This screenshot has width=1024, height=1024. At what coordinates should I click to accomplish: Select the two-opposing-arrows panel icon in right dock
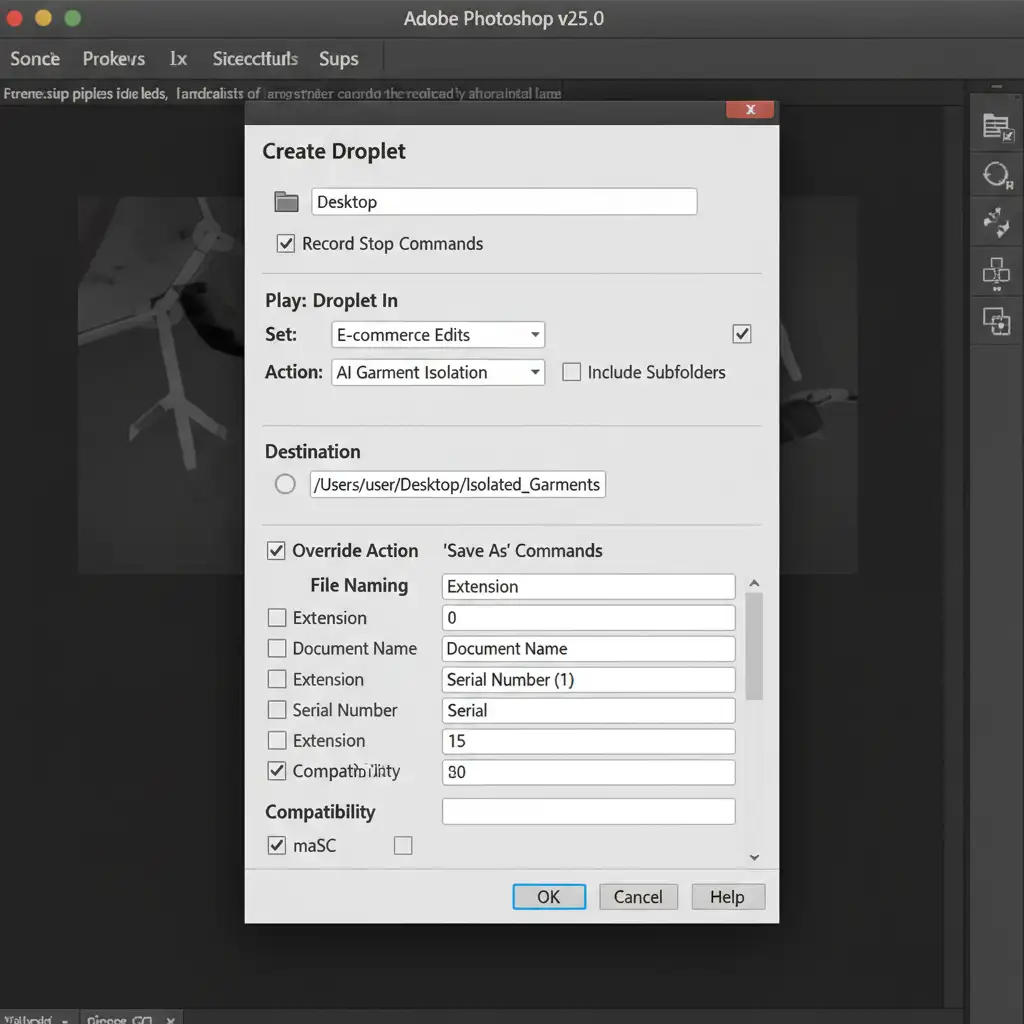click(997, 222)
